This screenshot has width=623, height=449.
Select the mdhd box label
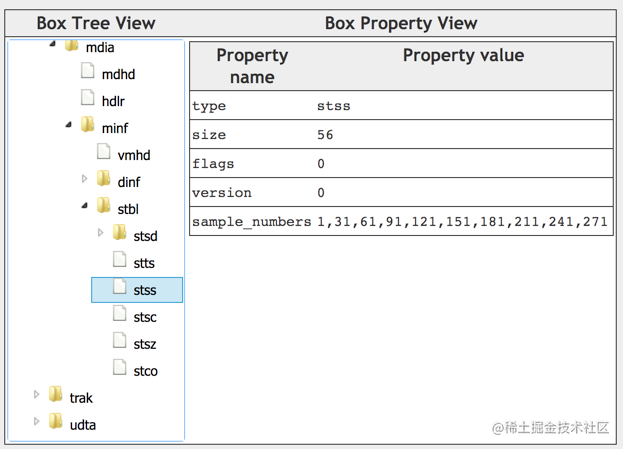pos(118,74)
